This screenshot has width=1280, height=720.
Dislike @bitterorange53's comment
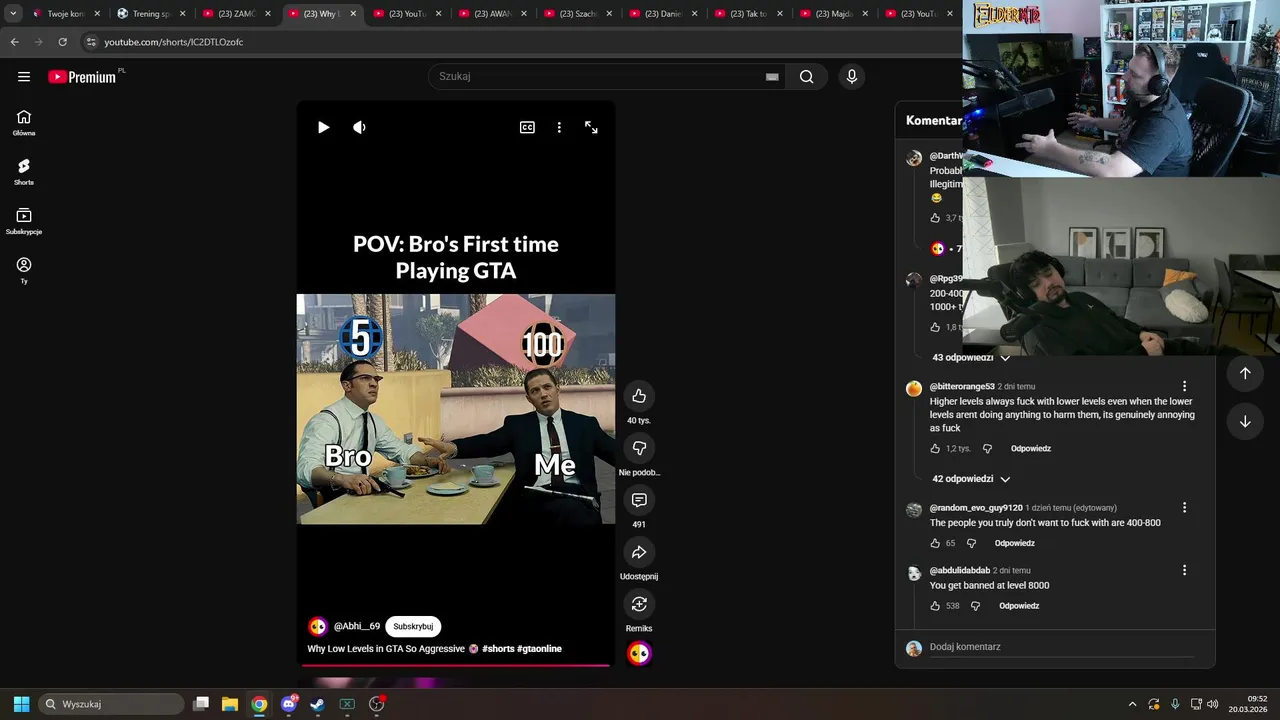point(987,449)
